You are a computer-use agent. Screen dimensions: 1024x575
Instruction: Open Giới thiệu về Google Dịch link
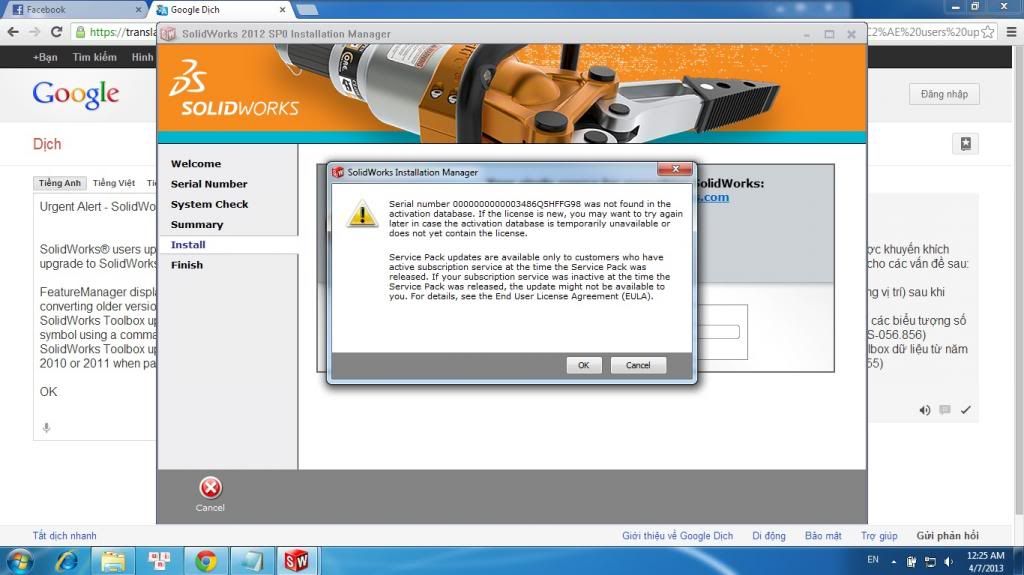point(677,535)
